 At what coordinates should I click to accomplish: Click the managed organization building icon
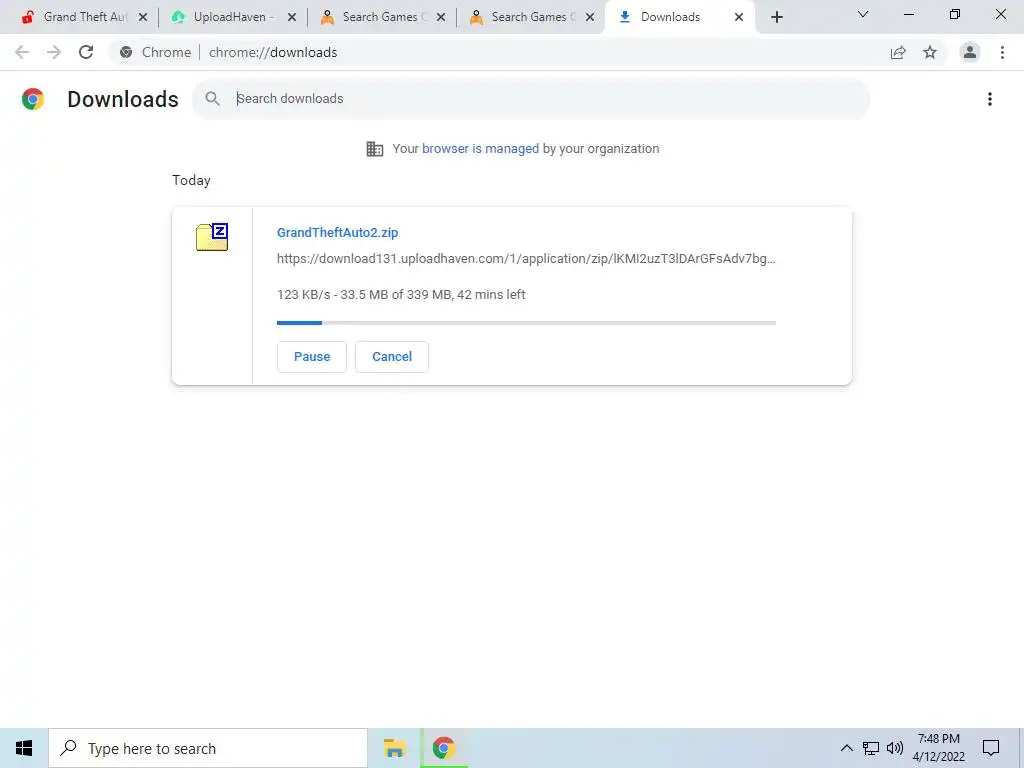point(375,149)
